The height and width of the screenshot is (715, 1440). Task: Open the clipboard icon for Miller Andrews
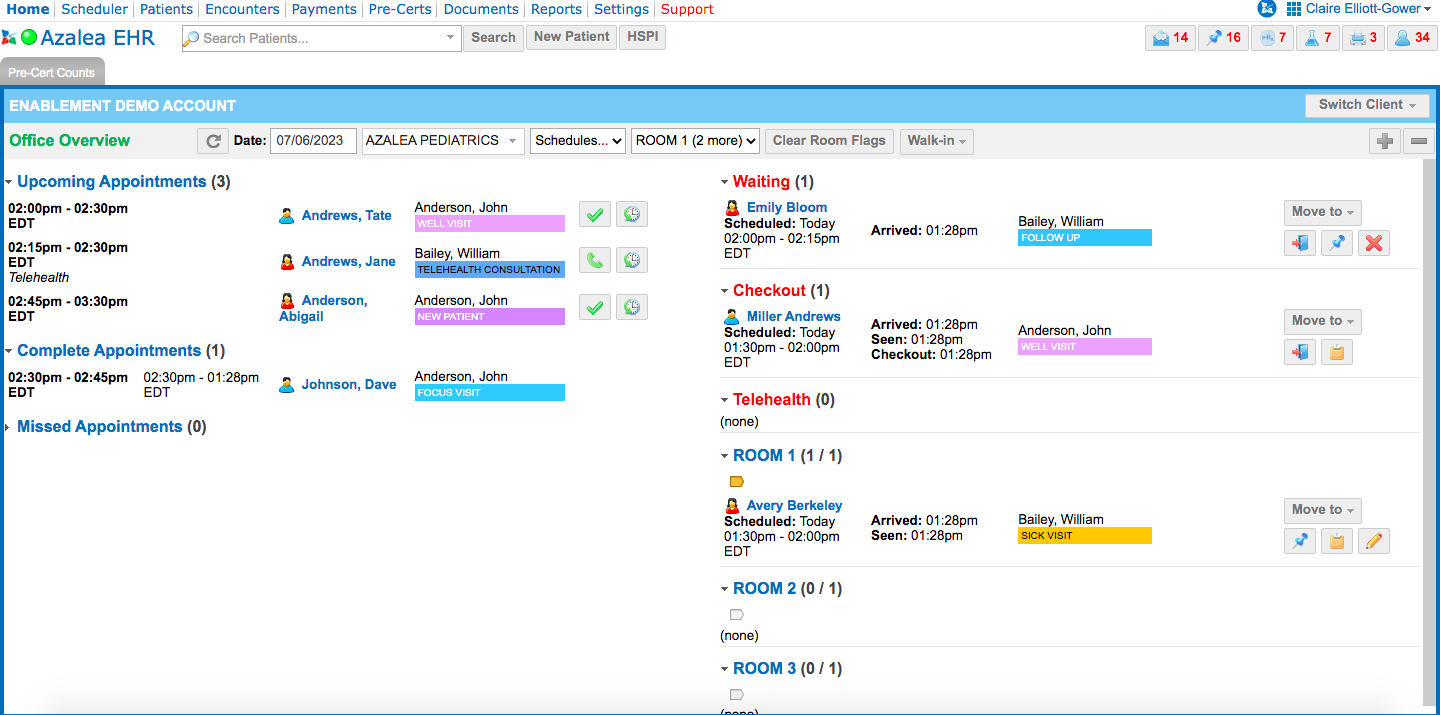tap(1337, 352)
